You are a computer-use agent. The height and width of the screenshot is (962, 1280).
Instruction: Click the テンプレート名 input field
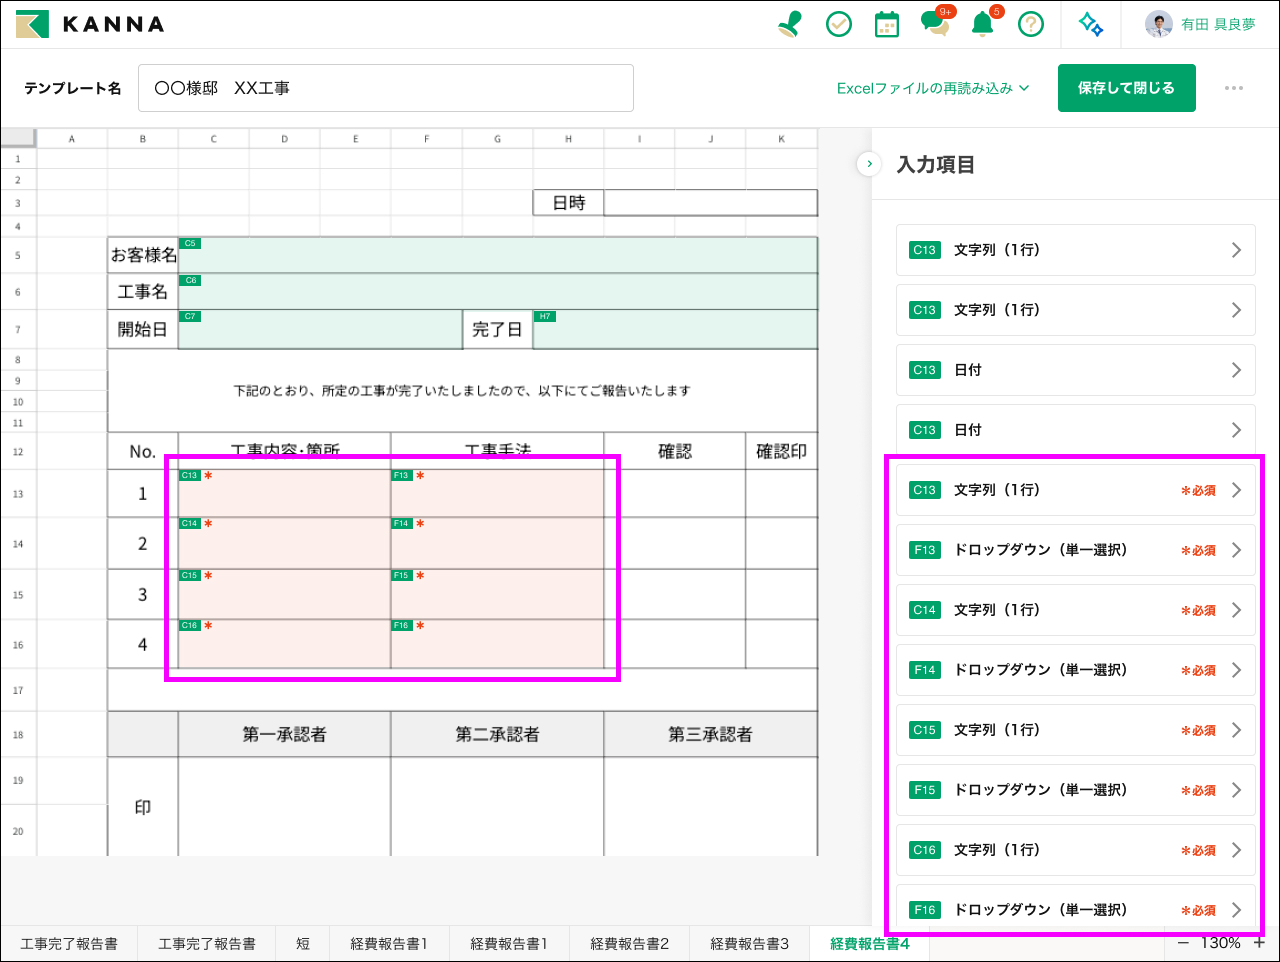(385, 88)
